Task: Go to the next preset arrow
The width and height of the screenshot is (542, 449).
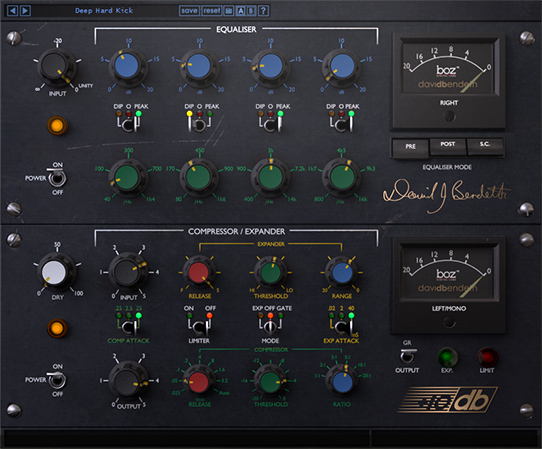Action: [26, 11]
